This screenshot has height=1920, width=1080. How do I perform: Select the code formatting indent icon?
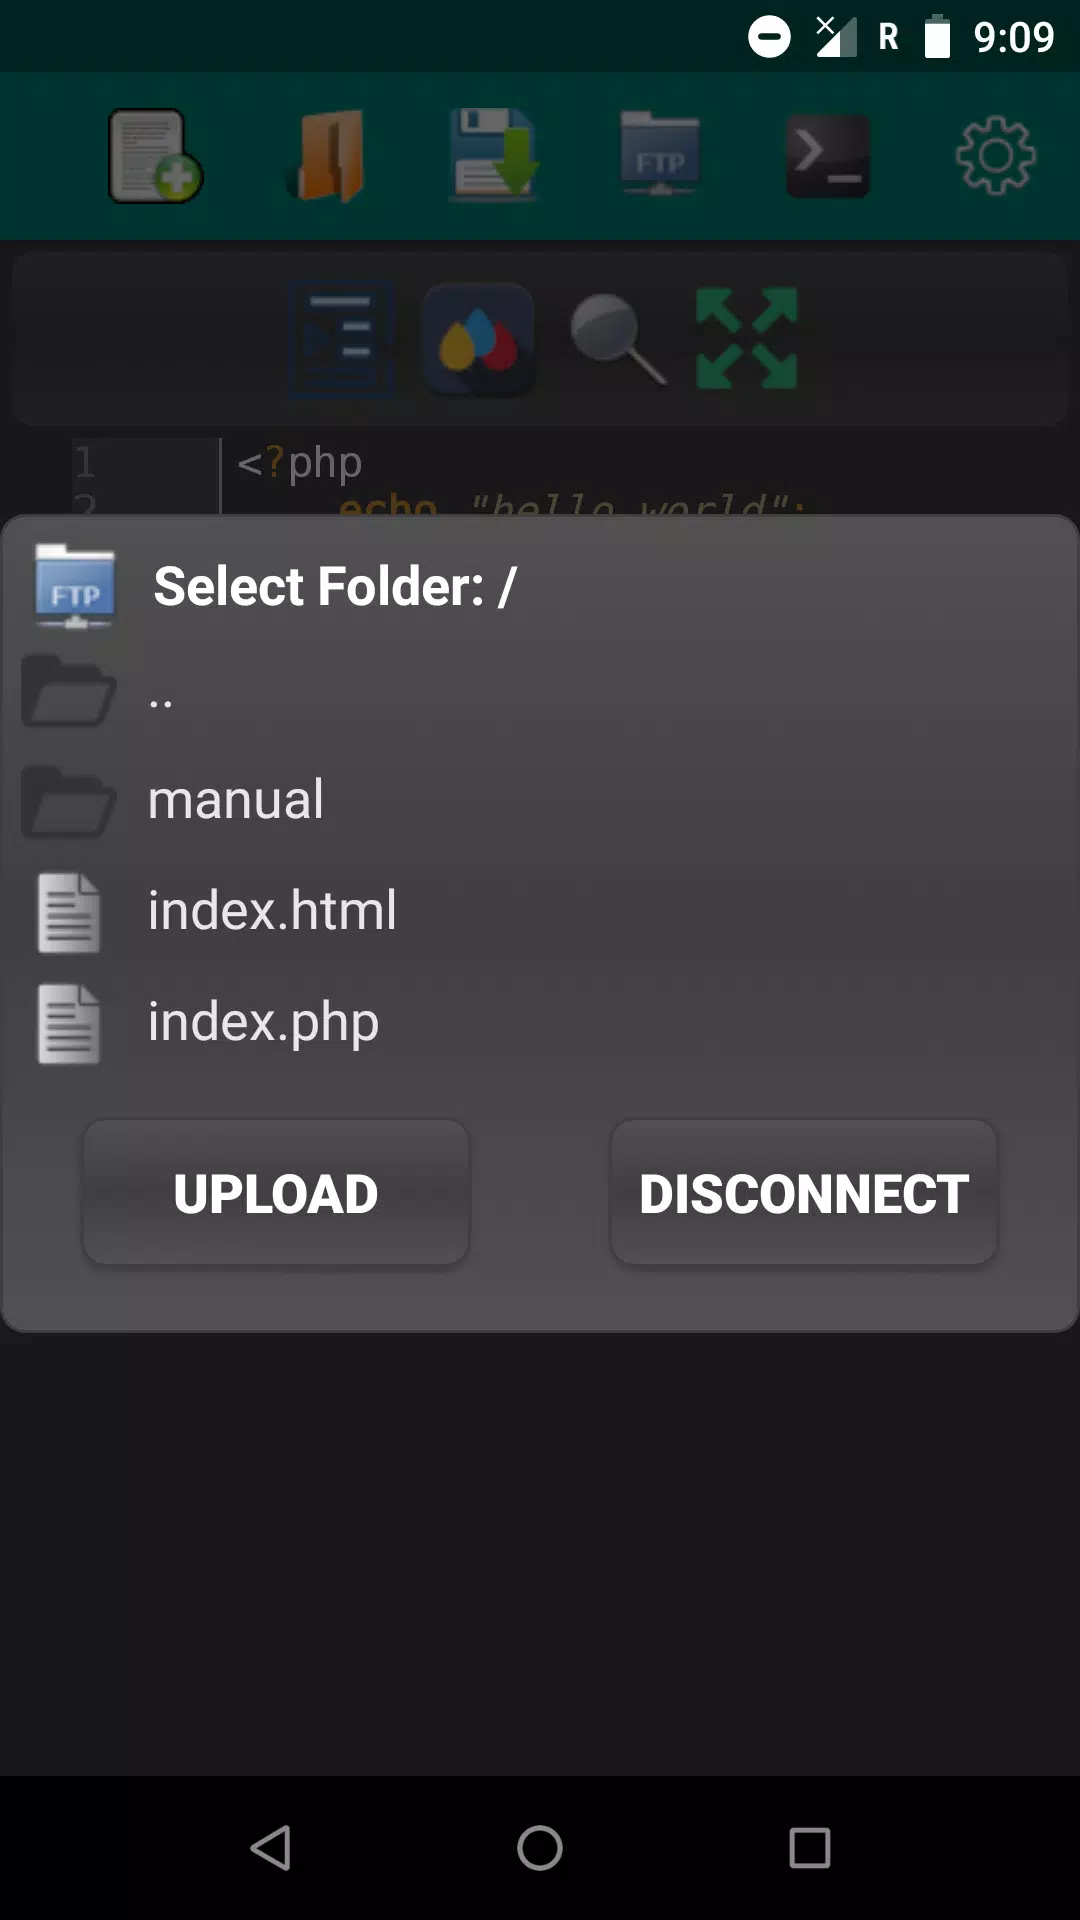coord(341,340)
